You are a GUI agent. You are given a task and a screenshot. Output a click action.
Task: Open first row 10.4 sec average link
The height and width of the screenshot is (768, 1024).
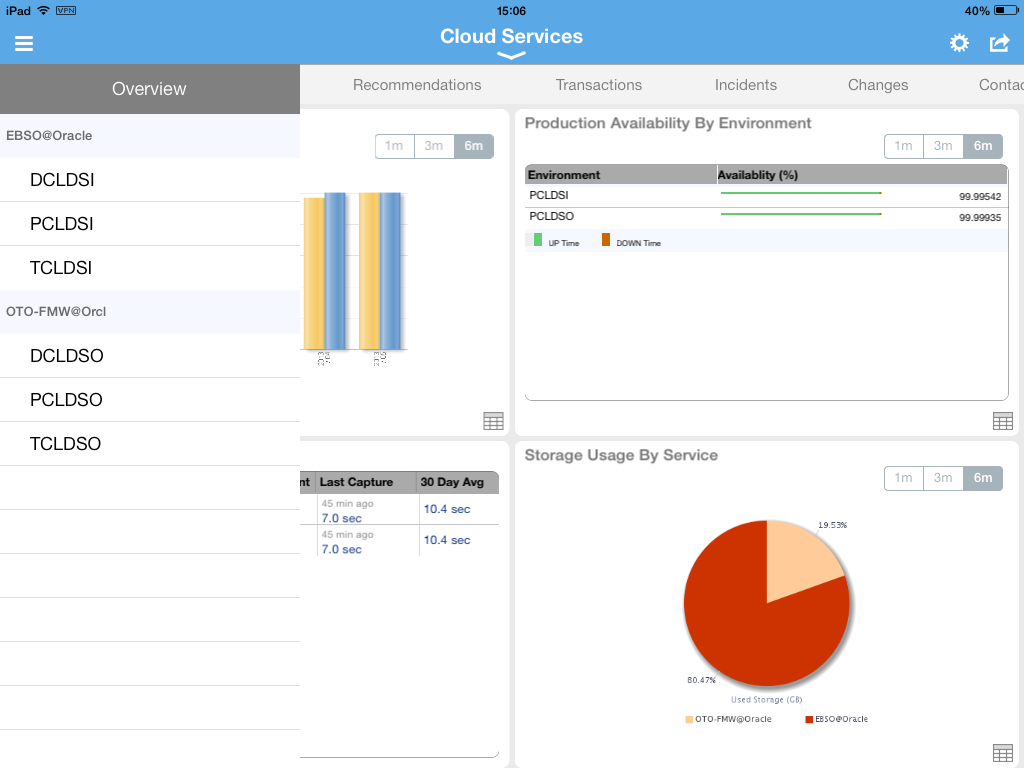point(447,509)
